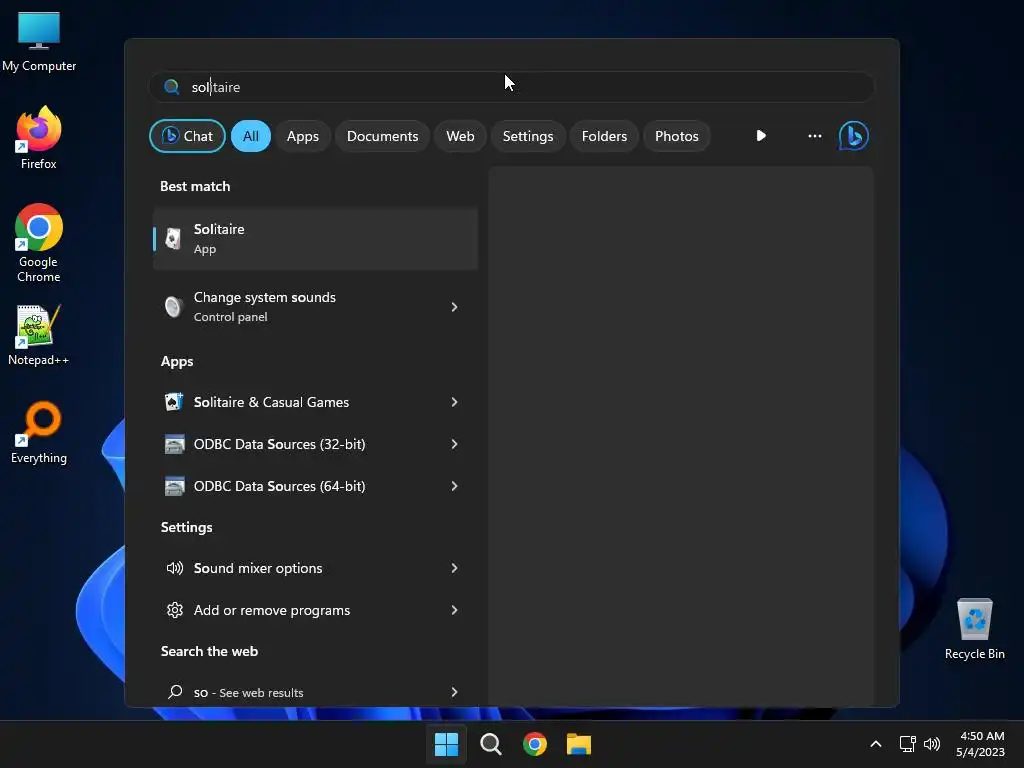Click the volume icon in system tray
Viewport: 1024px width, 768px height.
point(932,744)
